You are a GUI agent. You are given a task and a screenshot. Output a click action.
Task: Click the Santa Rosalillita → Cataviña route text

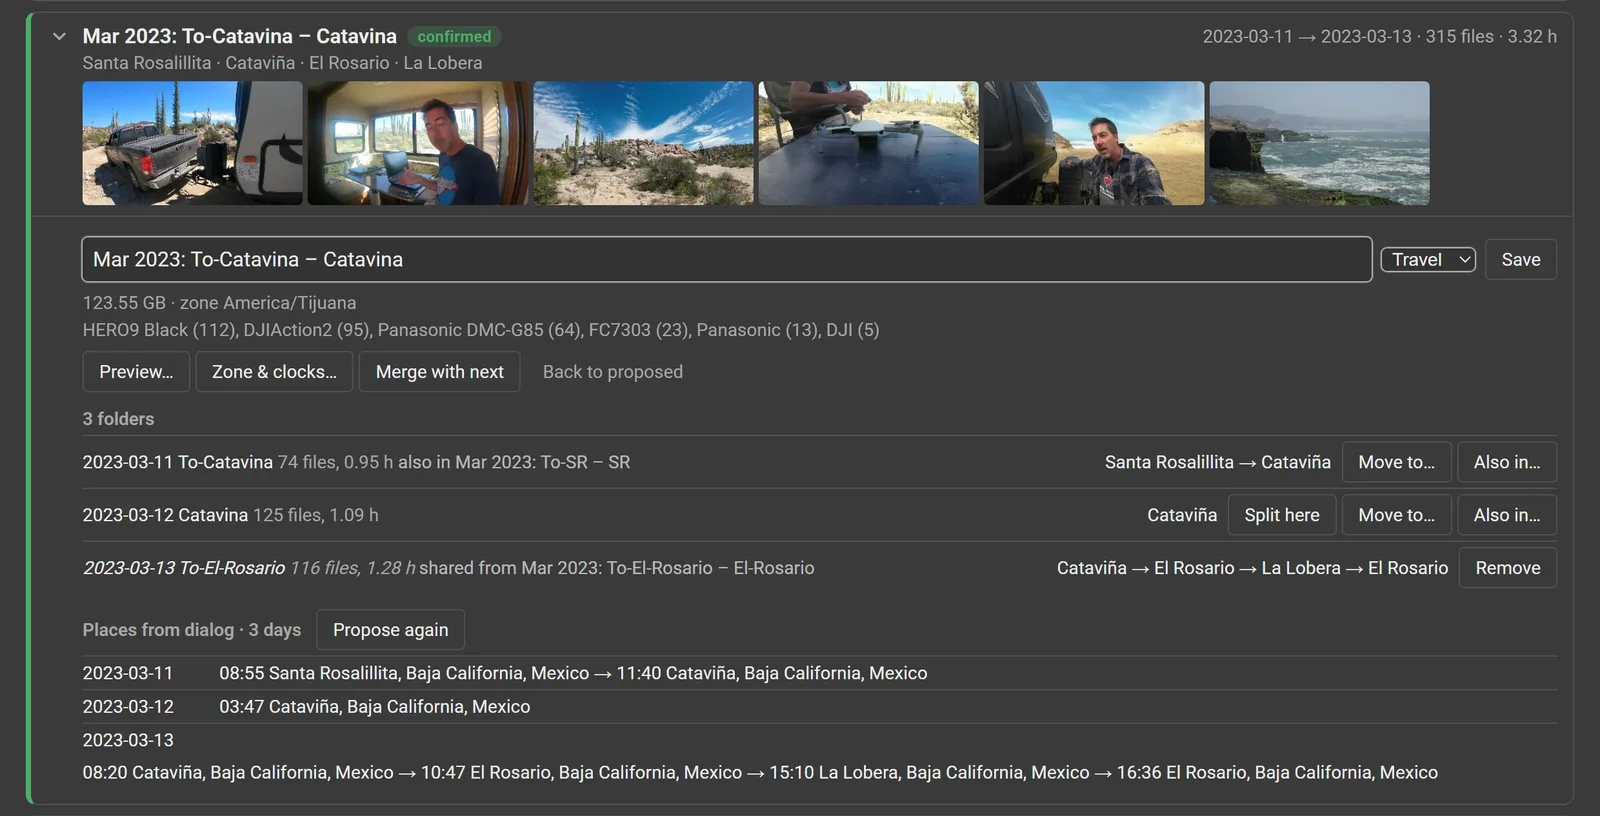coord(1217,462)
